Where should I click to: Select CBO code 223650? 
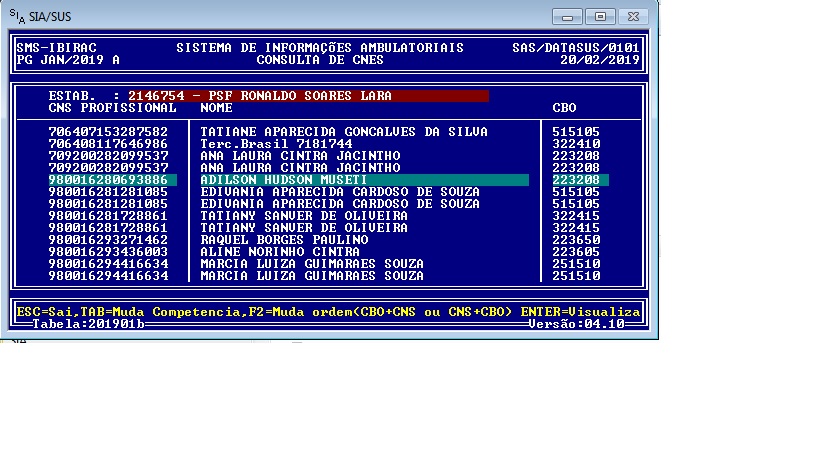coord(576,240)
